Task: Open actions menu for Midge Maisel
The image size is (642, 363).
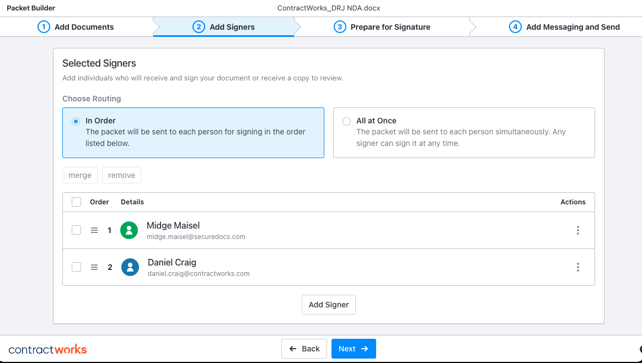Action: tap(578, 230)
